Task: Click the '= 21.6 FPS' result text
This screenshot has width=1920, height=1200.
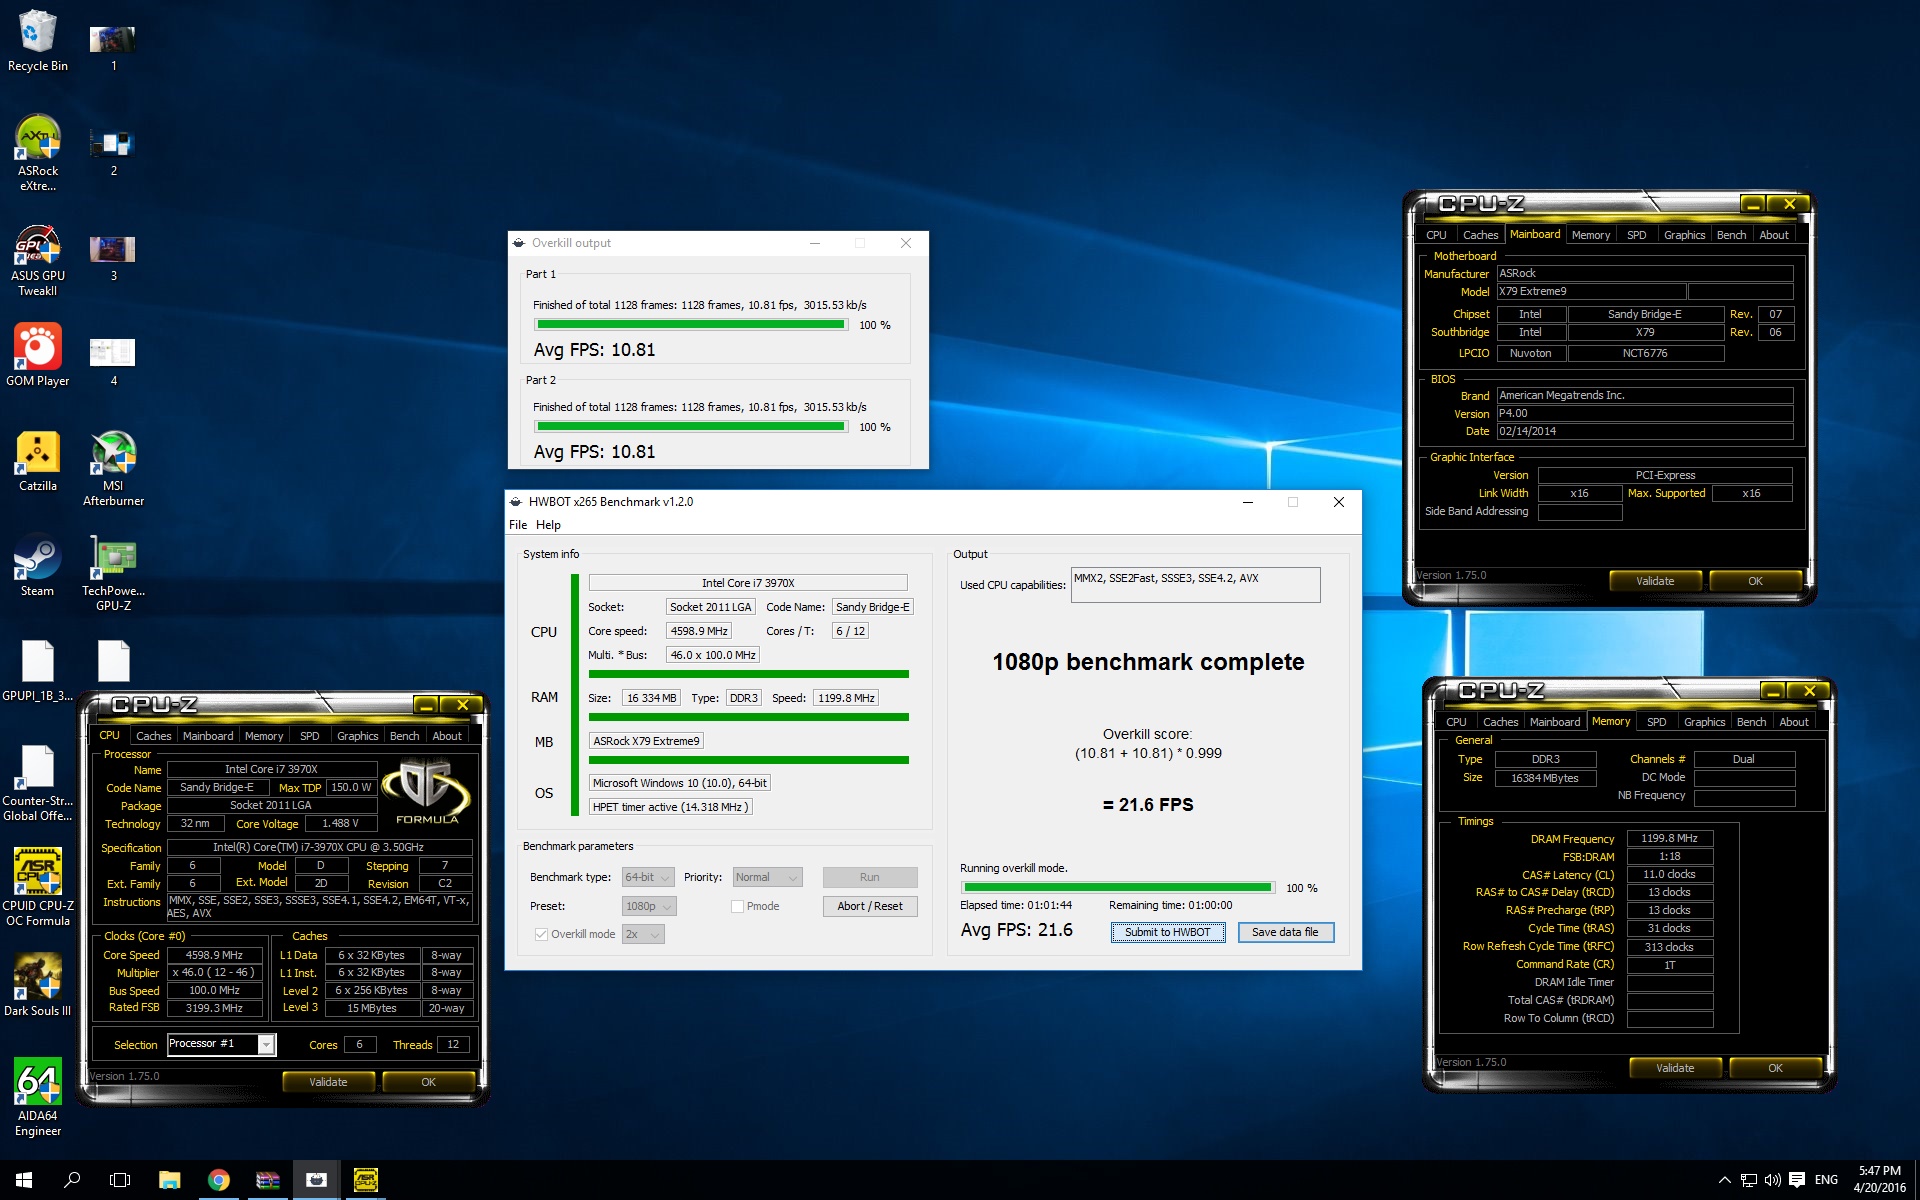Action: pyautogui.click(x=1148, y=805)
